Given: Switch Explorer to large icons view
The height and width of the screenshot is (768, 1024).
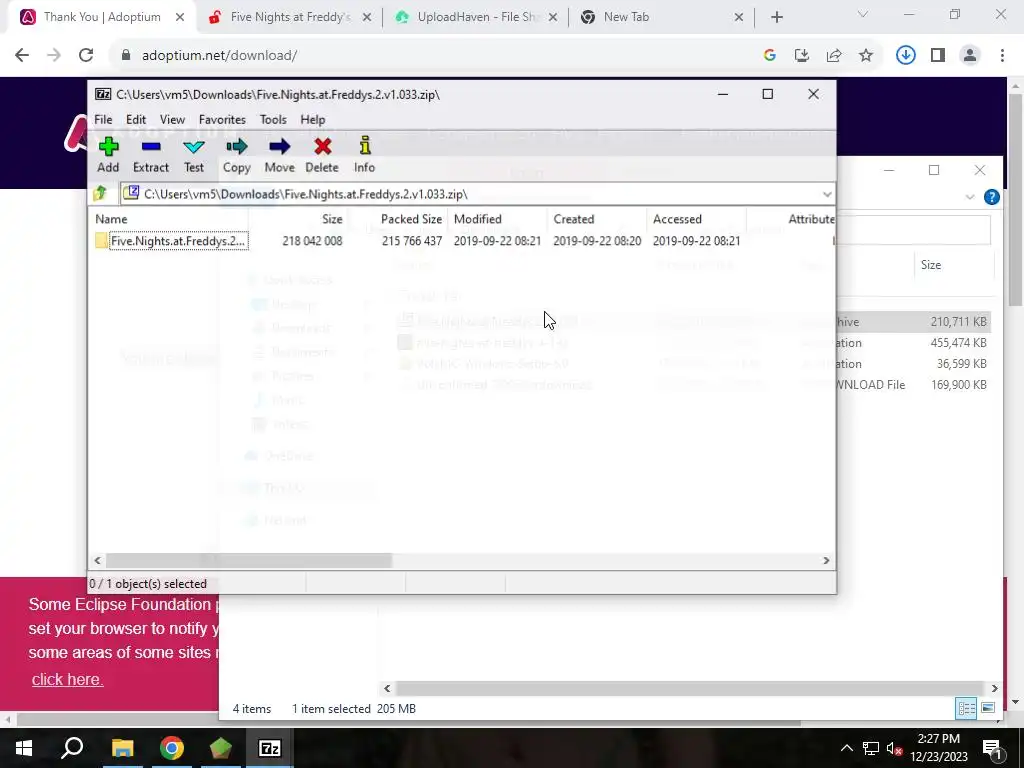Looking at the screenshot, I should point(988,708).
